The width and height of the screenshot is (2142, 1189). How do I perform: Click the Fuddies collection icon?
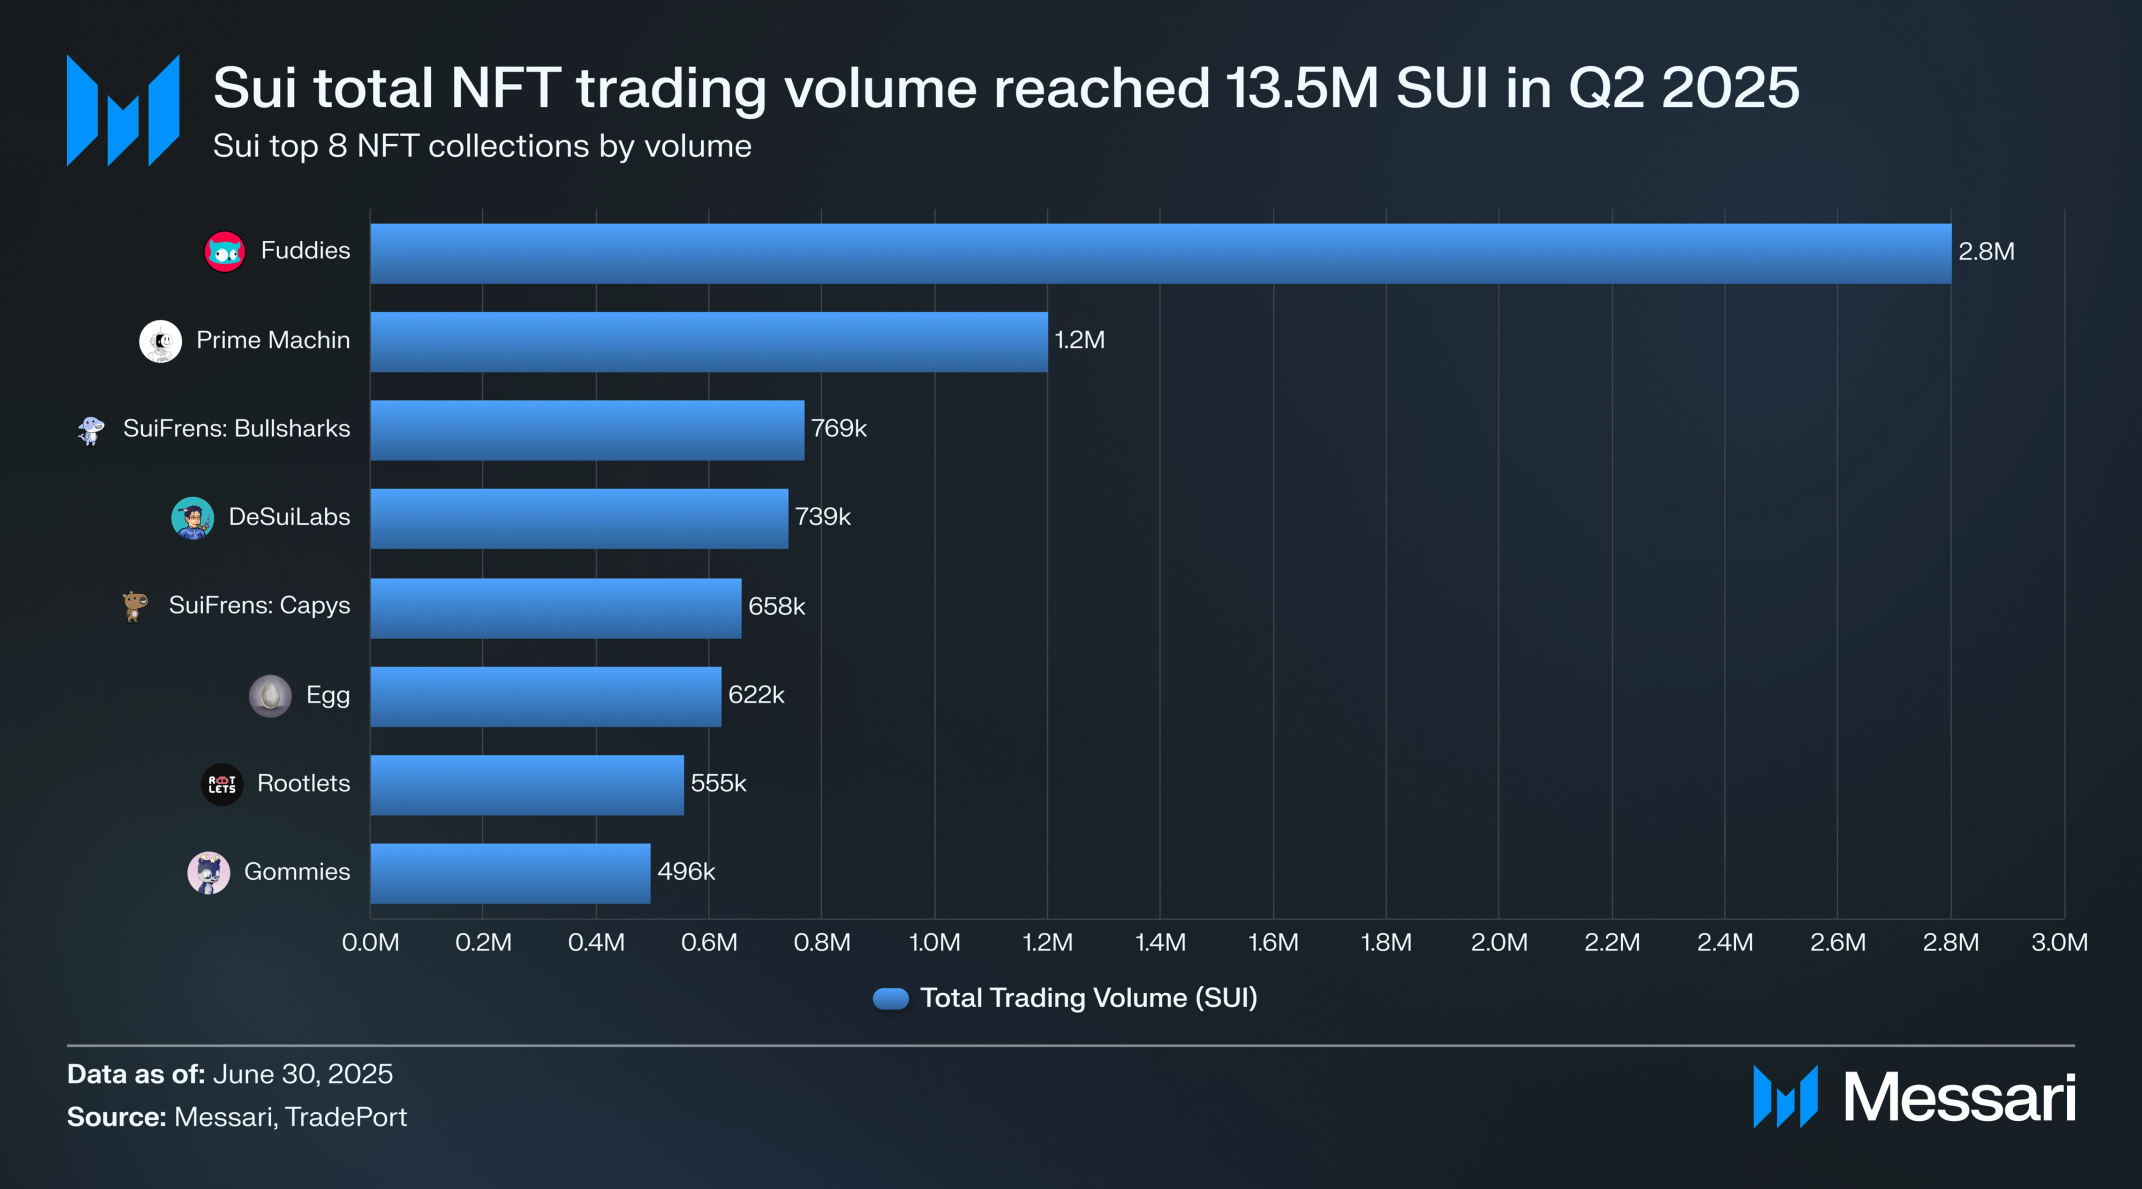coord(225,252)
